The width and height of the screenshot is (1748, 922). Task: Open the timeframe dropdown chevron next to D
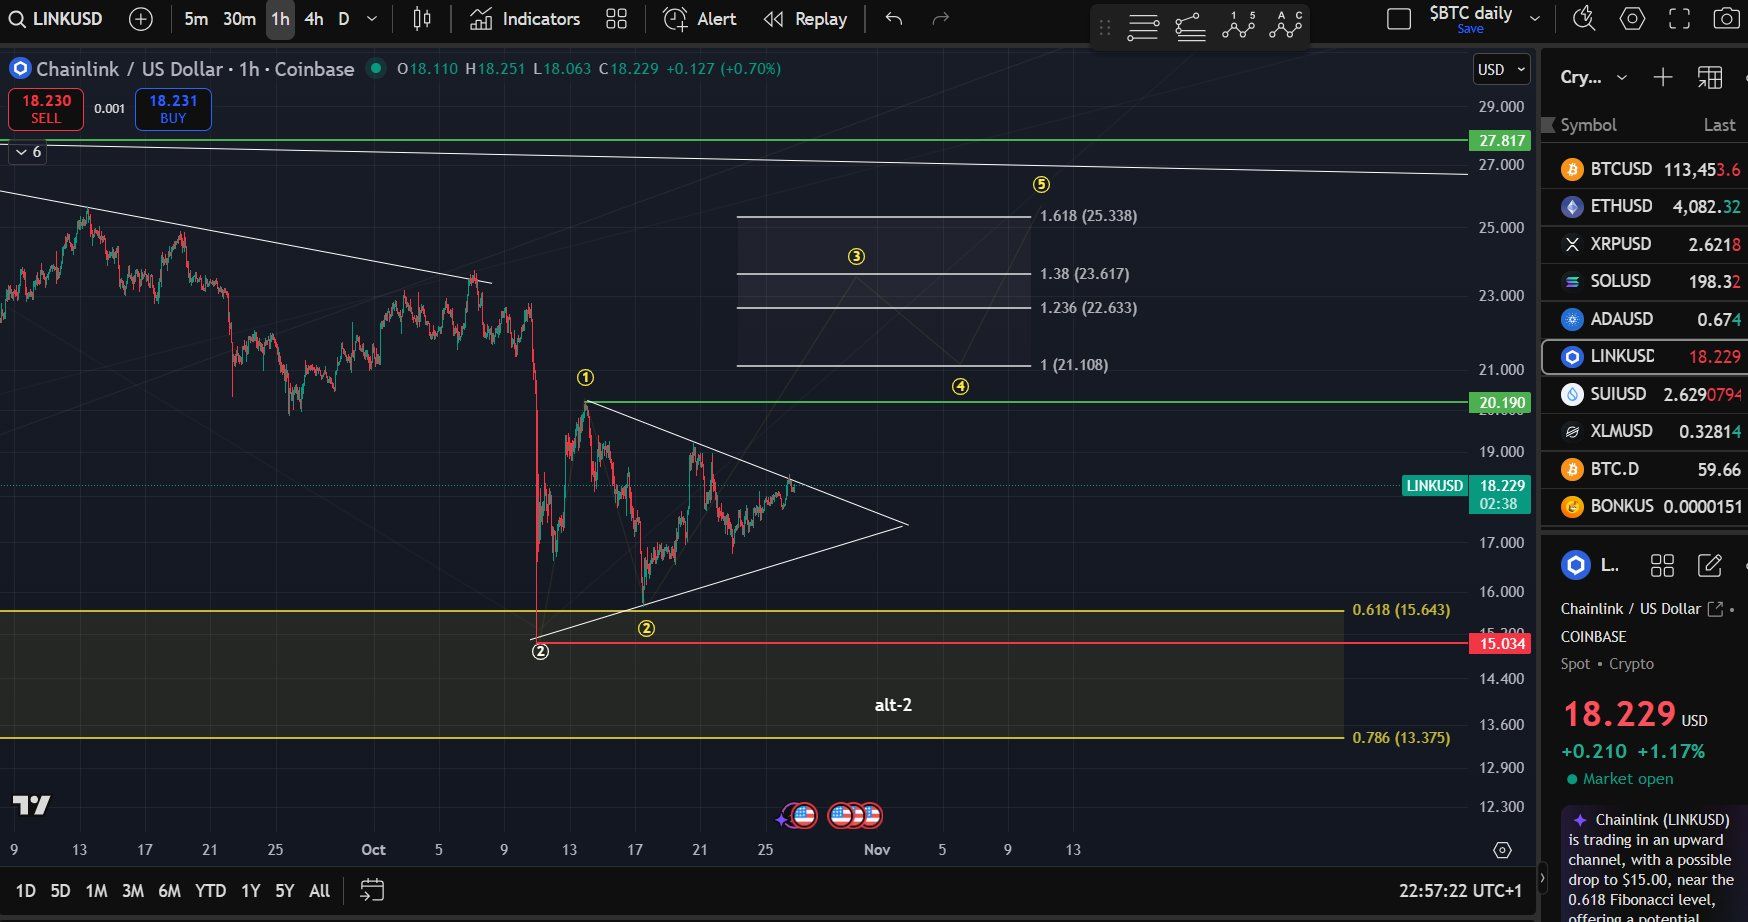click(370, 18)
